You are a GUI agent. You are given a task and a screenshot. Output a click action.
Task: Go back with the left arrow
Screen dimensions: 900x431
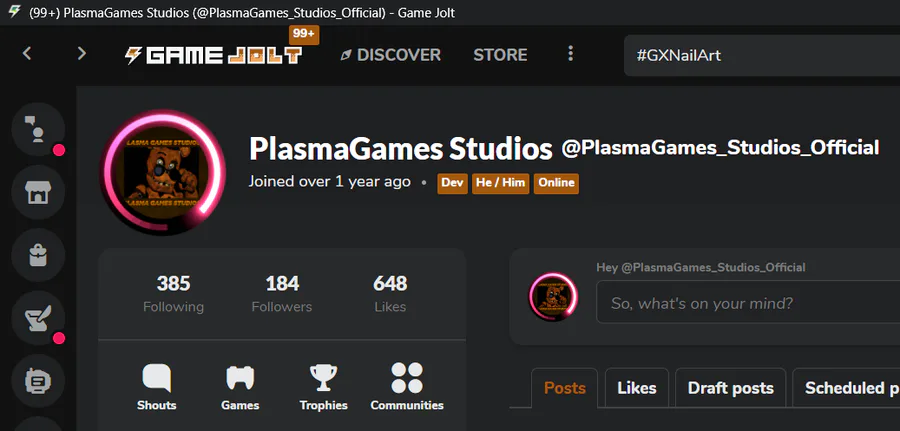point(27,54)
